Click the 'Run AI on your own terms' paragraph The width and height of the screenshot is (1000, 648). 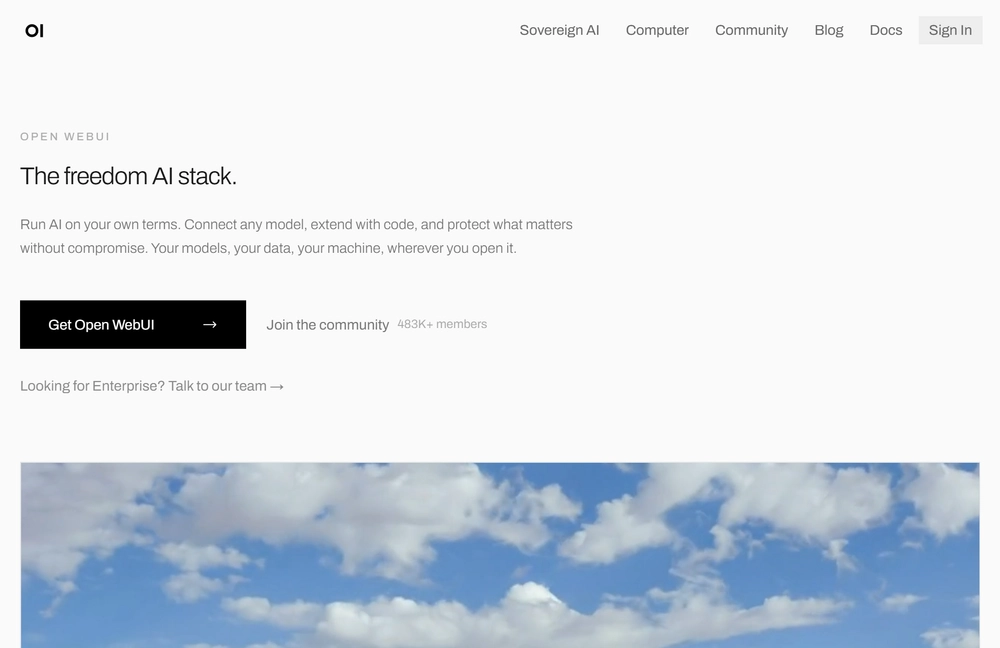tap(297, 236)
